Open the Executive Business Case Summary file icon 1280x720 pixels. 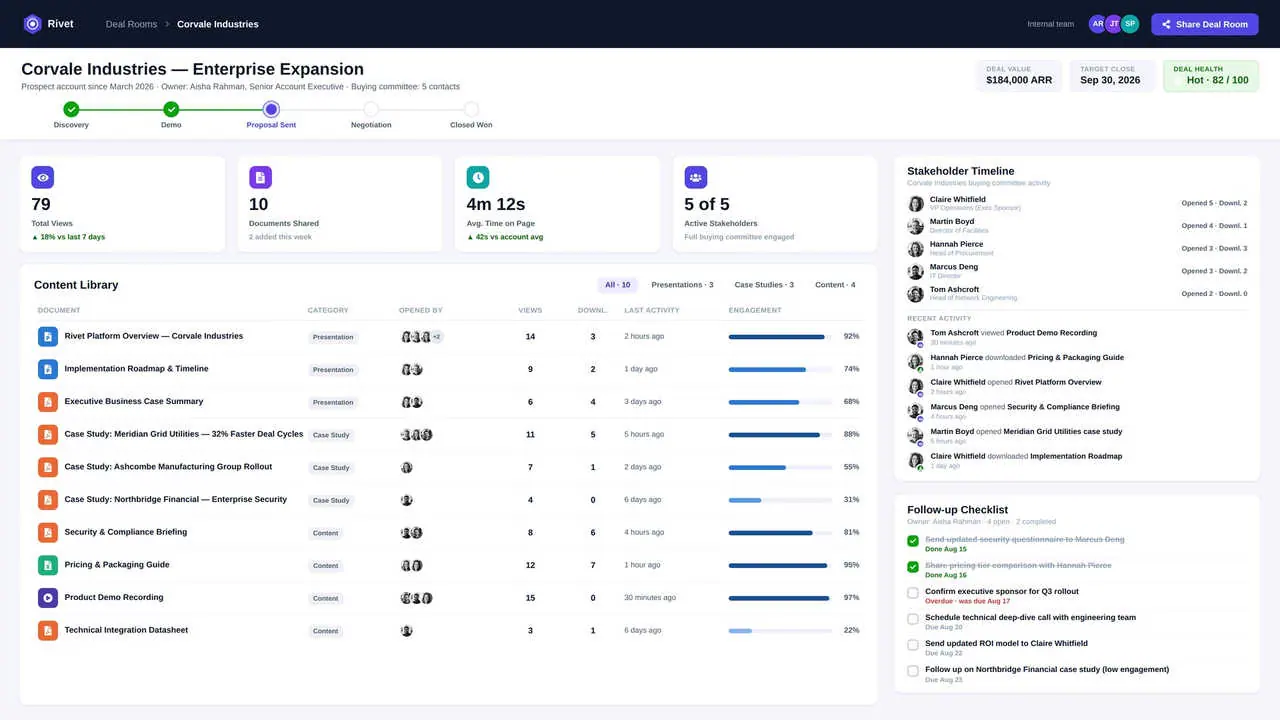pyautogui.click(x=48, y=402)
